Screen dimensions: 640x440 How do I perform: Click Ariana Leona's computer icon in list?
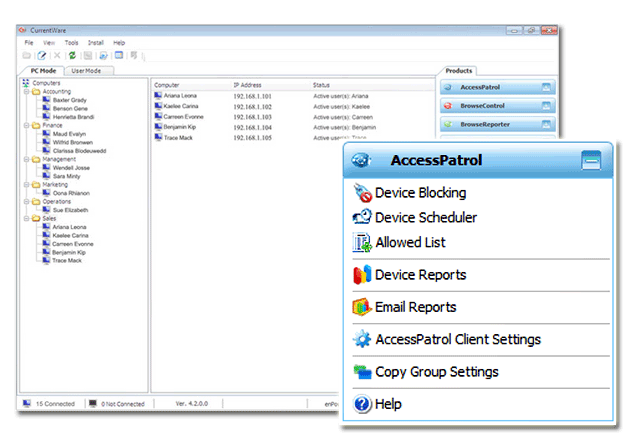coord(158,96)
